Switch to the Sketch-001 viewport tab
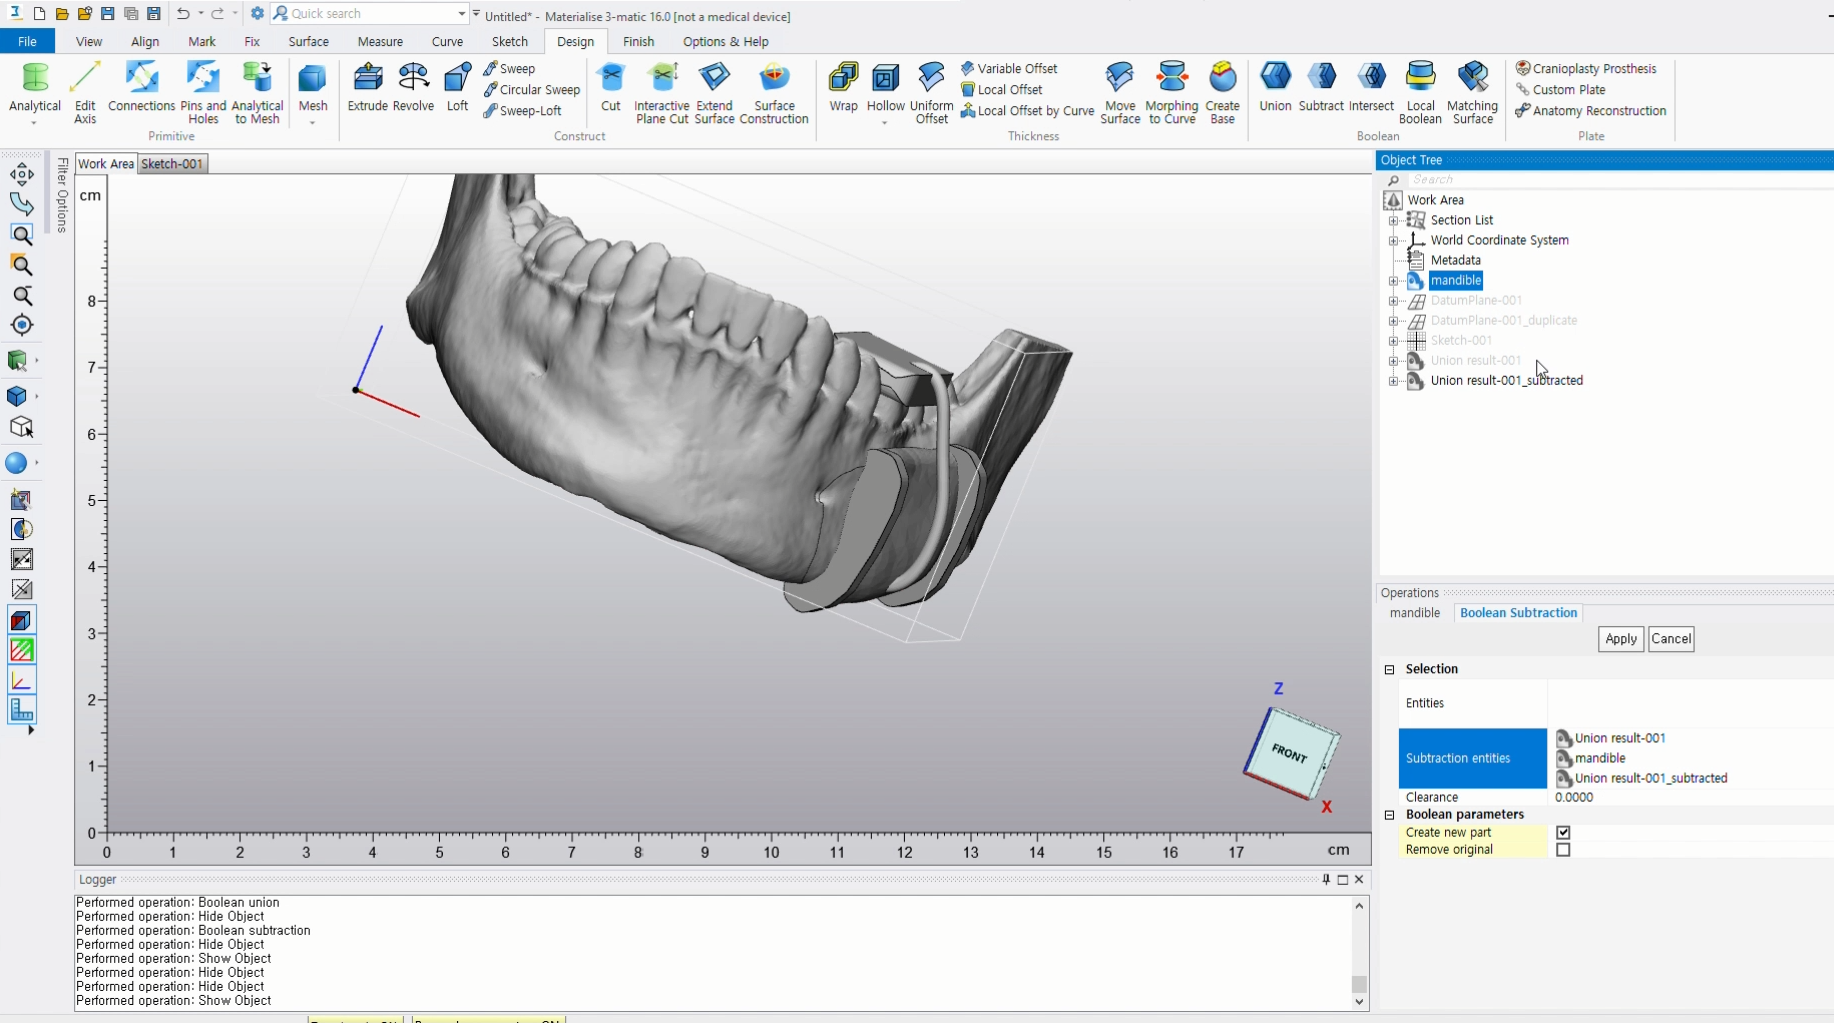The height and width of the screenshot is (1023, 1834). pyautogui.click(x=172, y=164)
